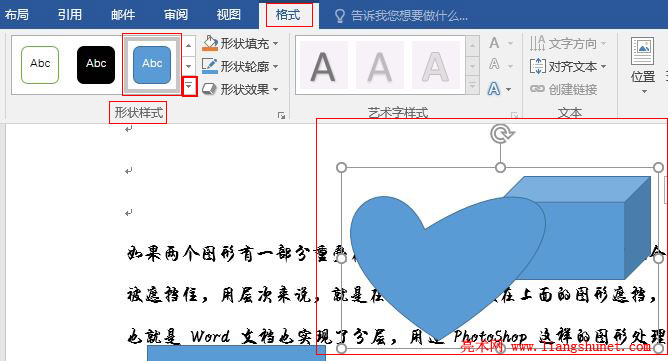Click the Shape Outline (形状轮廓) pen icon
This screenshot has height=361, width=668.
point(210,66)
